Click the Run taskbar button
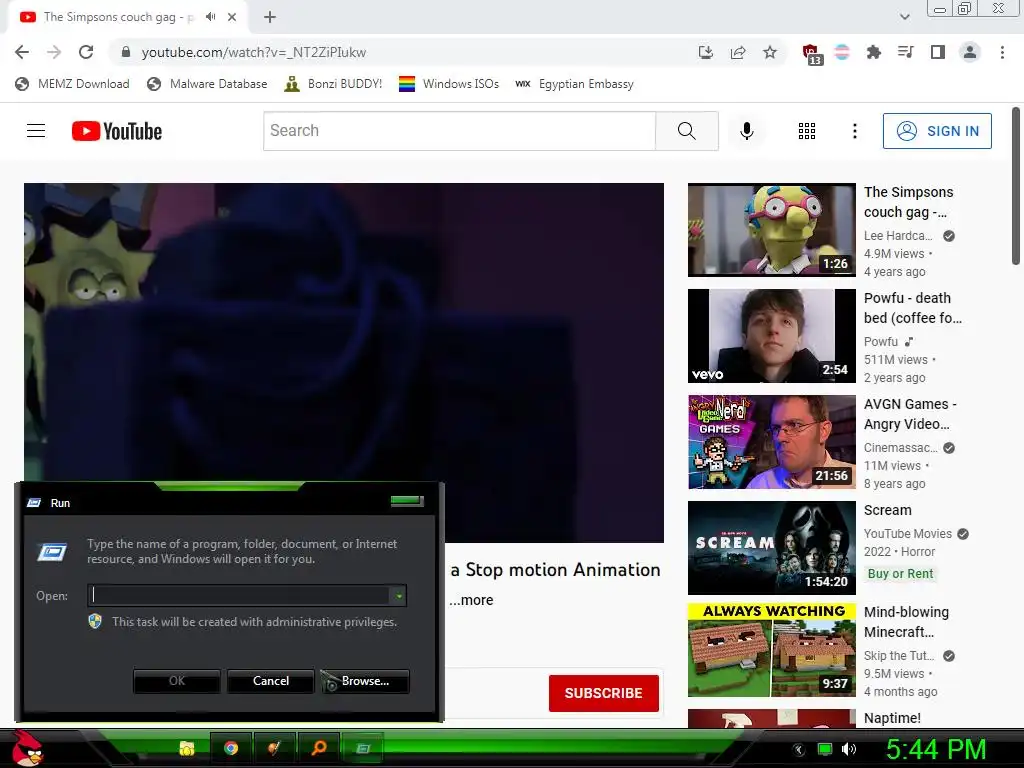1024x768 pixels. click(x=363, y=748)
